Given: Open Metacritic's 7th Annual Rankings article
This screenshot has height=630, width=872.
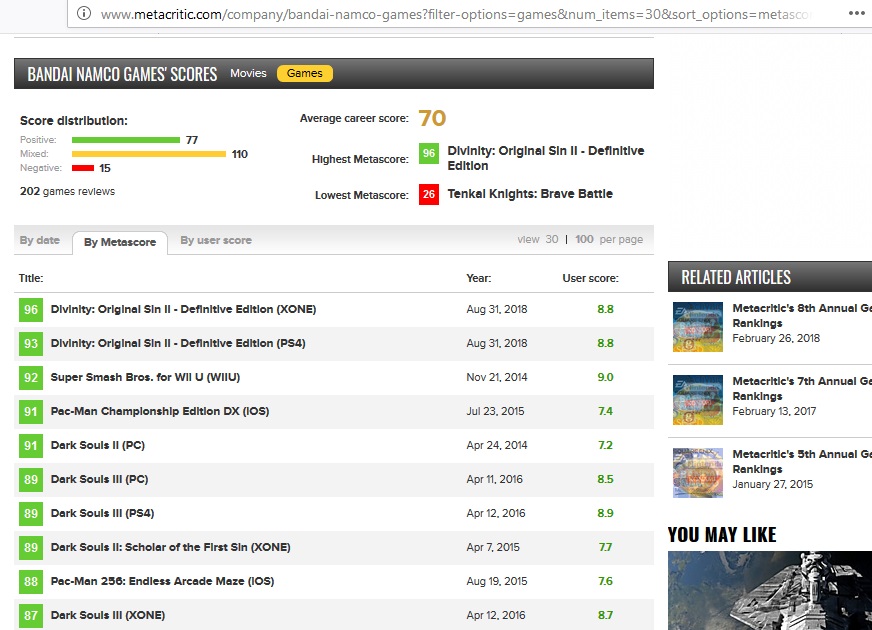Looking at the screenshot, I should (802, 388).
